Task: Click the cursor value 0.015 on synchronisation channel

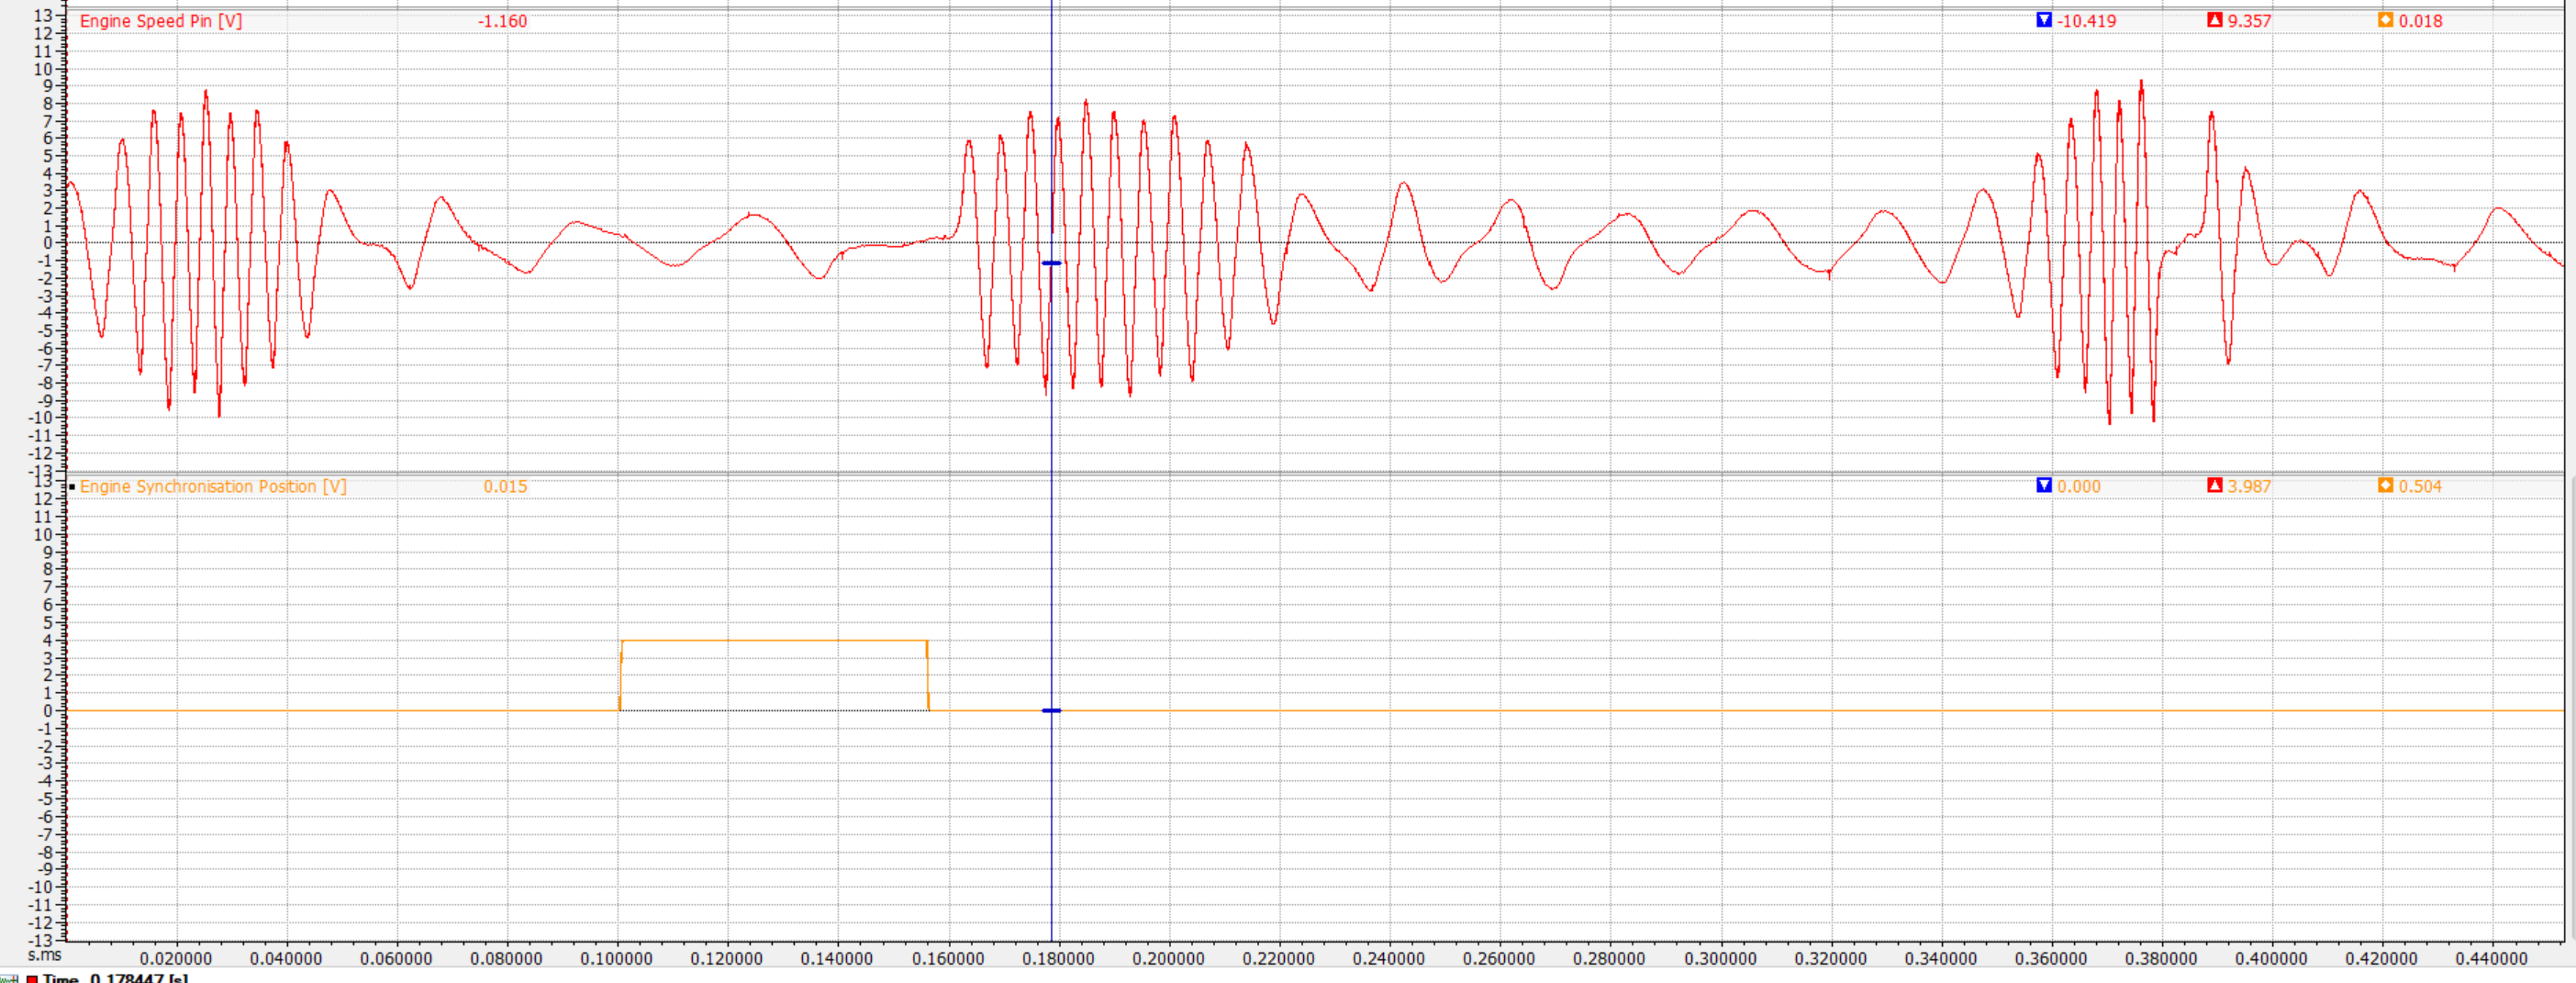Action: pyautogui.click(x=505, y=486)
